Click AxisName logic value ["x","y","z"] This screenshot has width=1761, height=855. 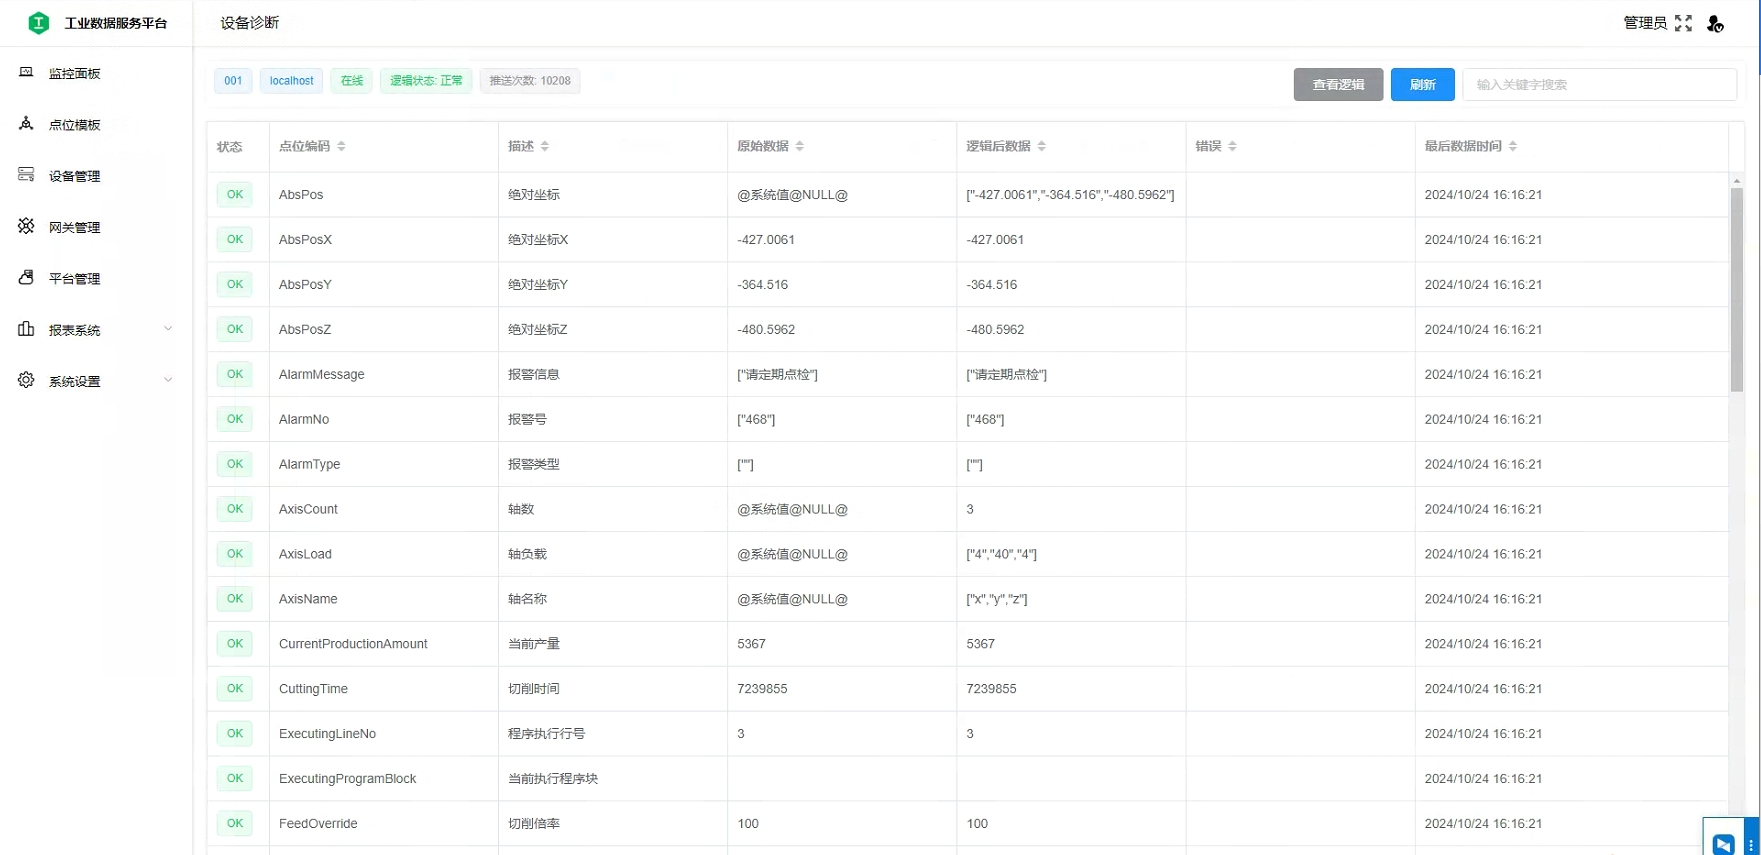997,599
